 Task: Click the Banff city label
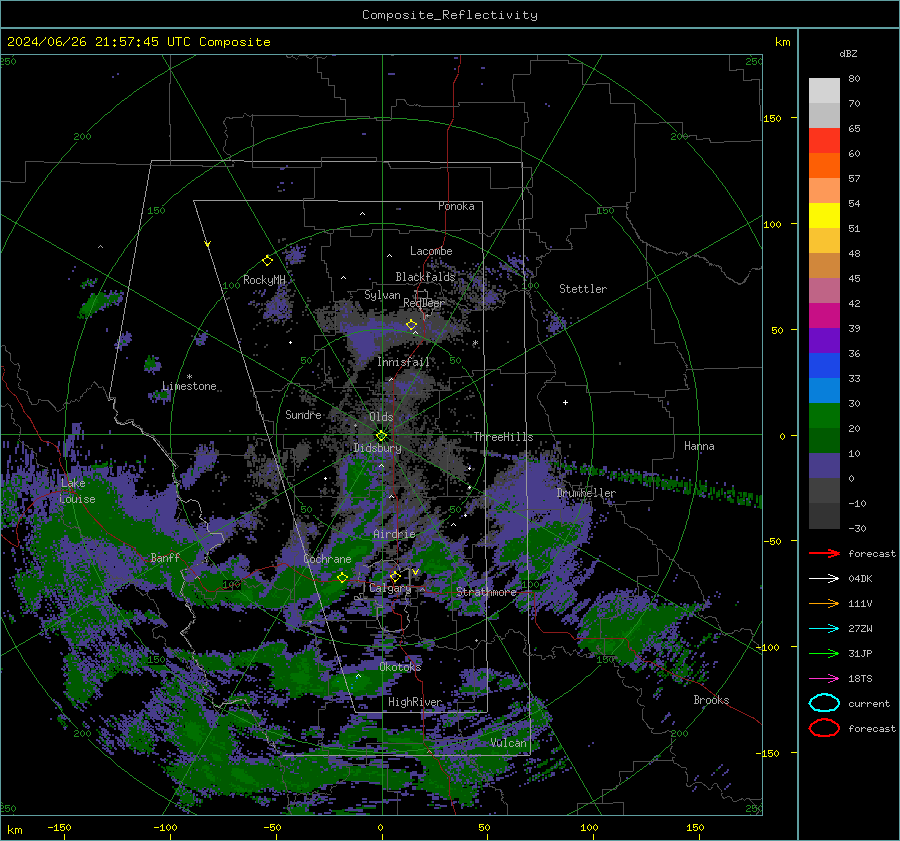165,557
